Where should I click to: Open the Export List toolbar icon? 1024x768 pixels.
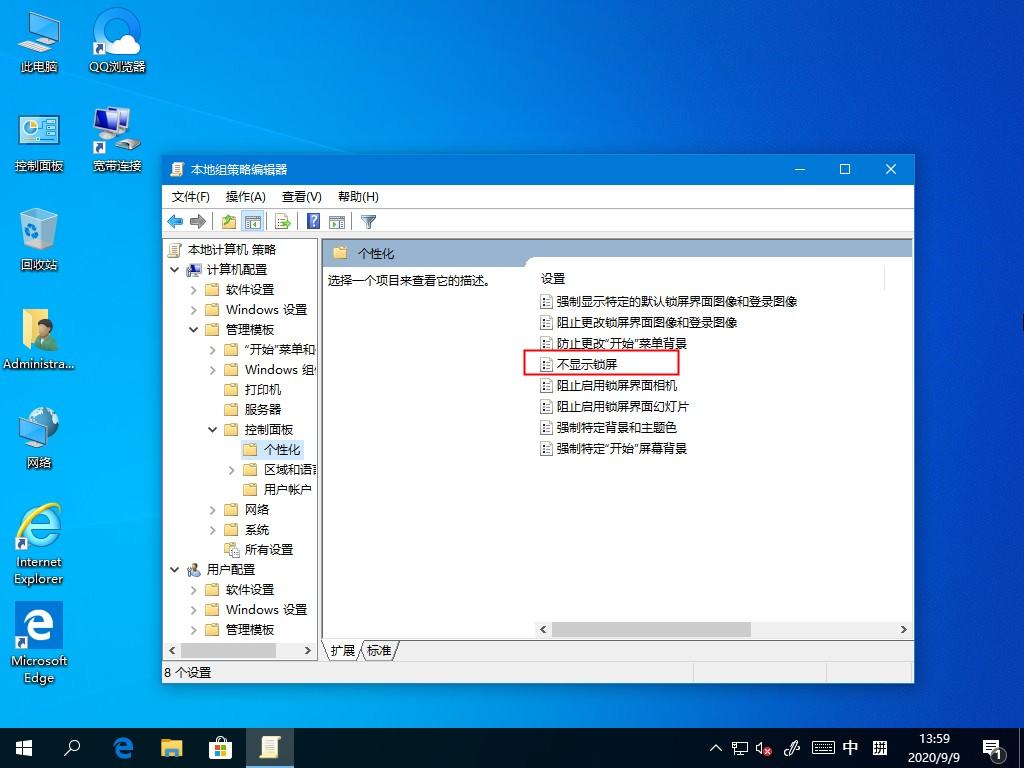tap(282, 221)
